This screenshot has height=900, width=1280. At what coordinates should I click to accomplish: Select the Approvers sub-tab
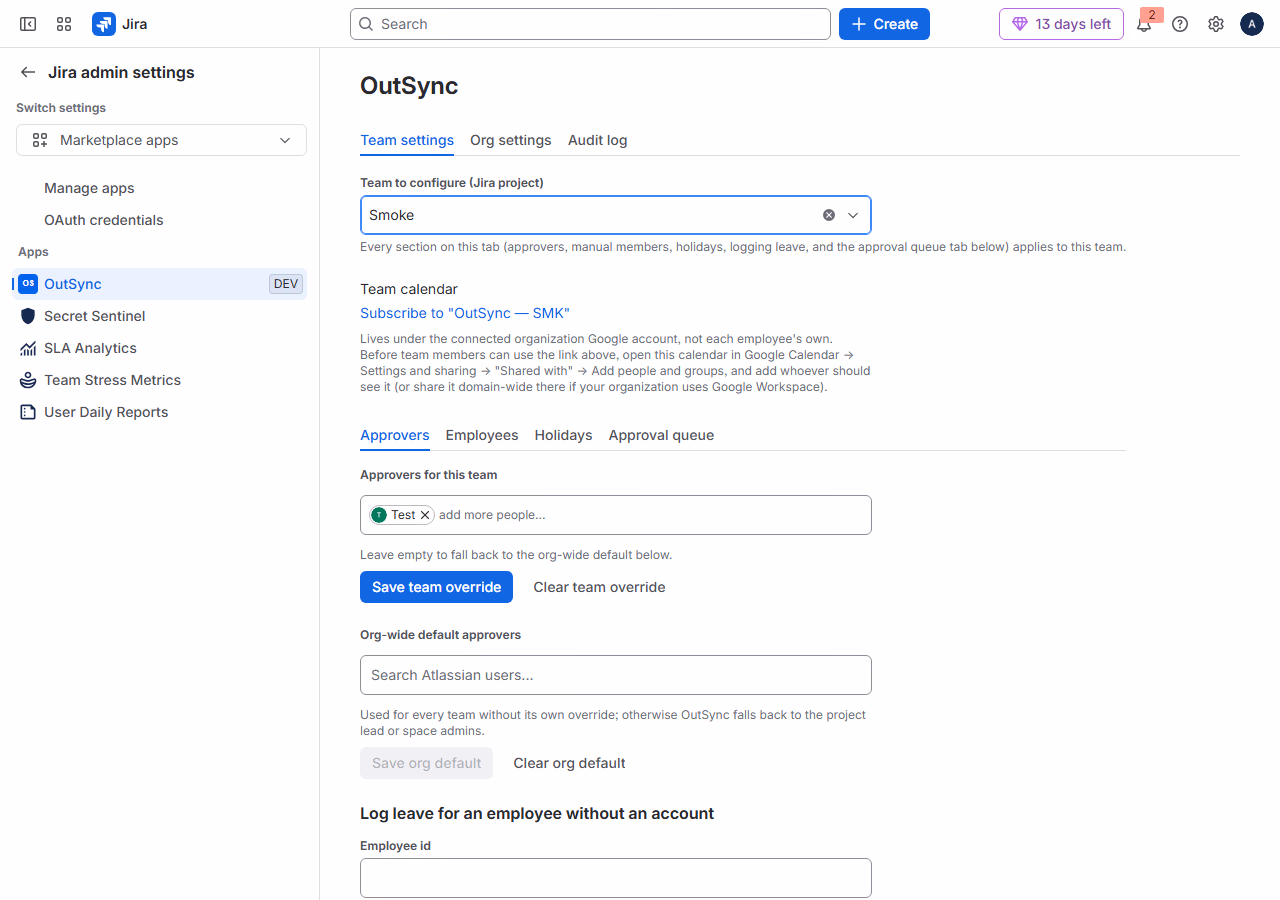coord(395,435)
